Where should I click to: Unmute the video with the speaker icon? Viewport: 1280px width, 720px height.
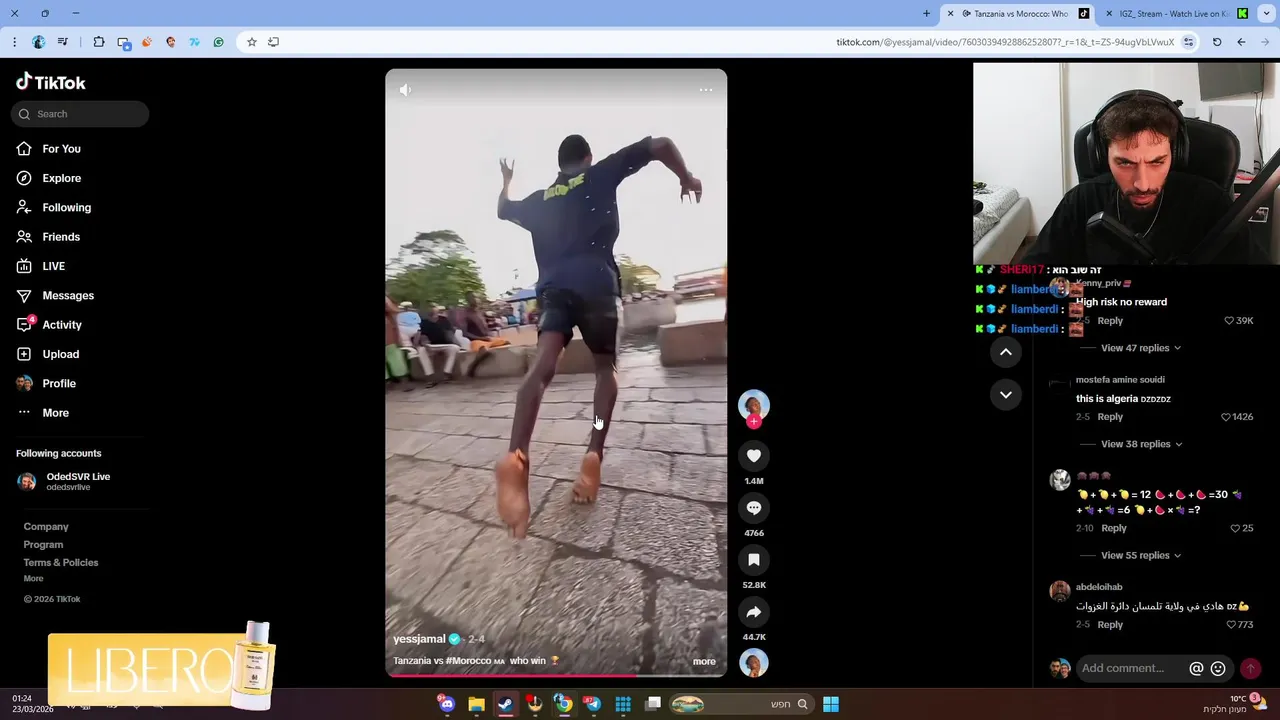405,90
